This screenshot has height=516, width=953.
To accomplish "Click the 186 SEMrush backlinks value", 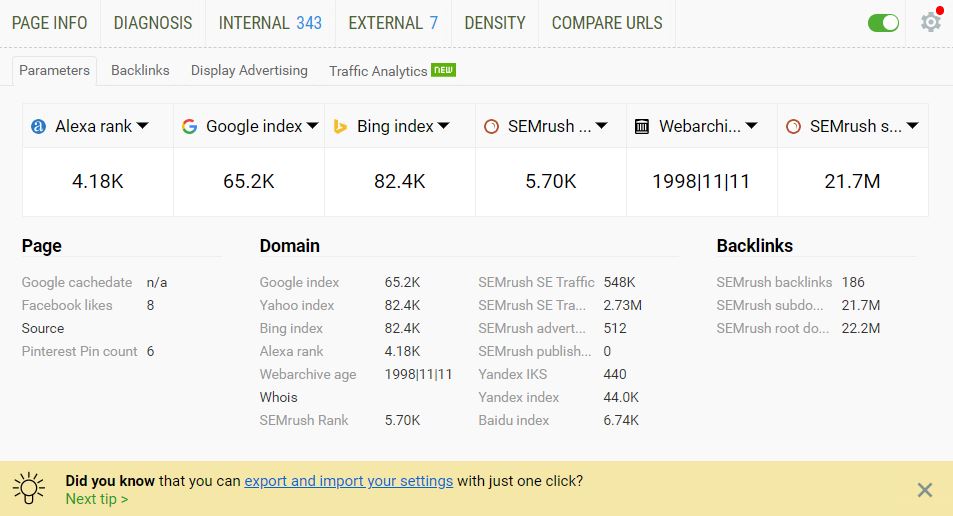I will click(x=853, y=282).
